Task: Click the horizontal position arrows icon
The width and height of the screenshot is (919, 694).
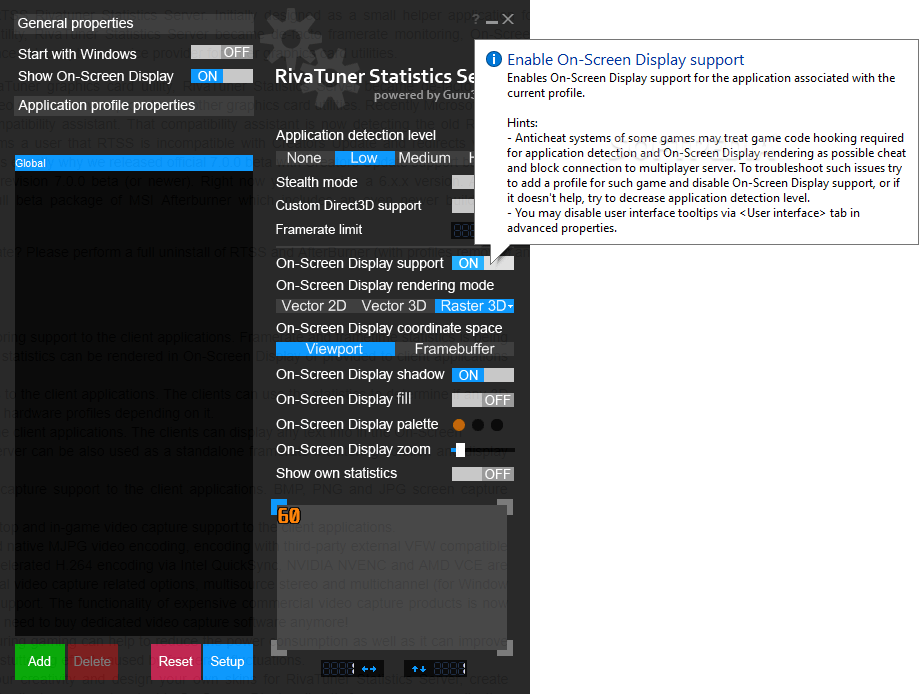Action: point(369,669)
